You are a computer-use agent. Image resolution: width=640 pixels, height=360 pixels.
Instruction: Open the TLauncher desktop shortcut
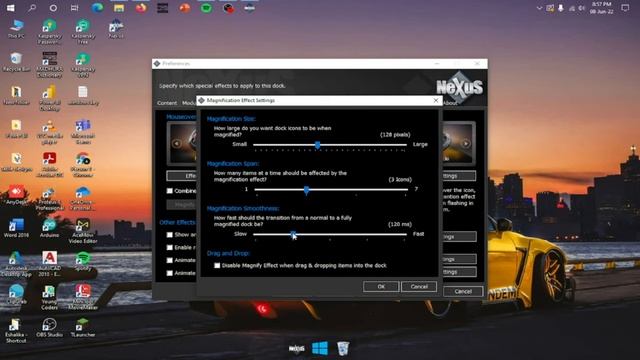[x=83, y=328]
